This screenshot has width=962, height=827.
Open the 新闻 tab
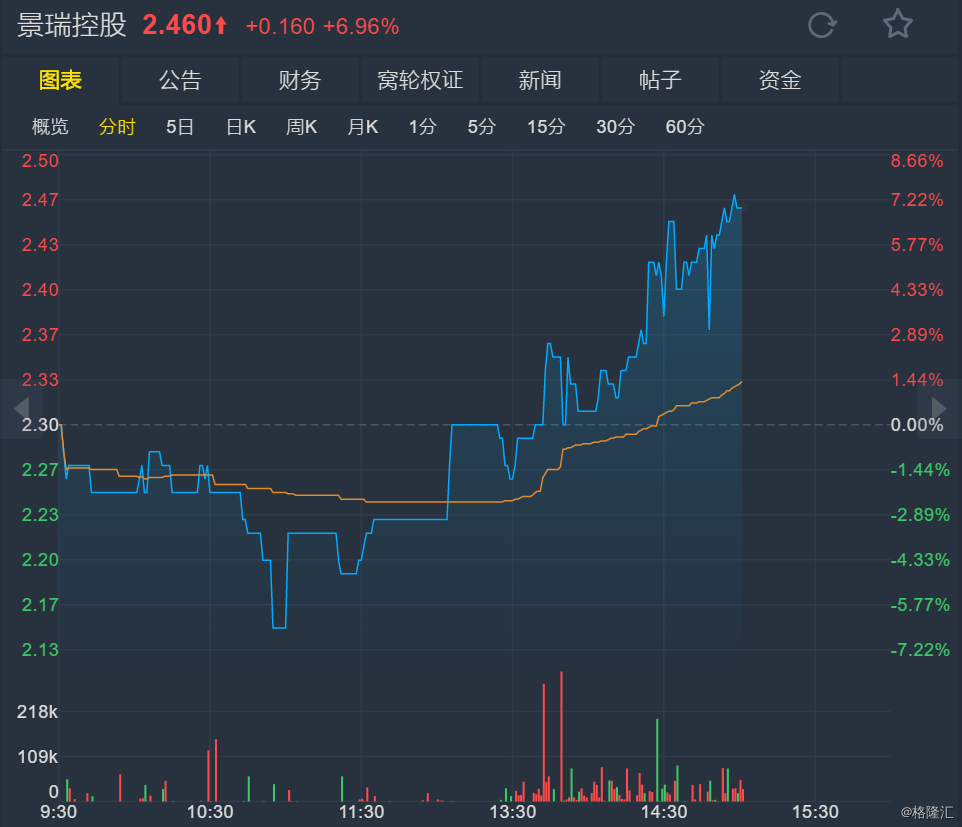tap(540, 81)
